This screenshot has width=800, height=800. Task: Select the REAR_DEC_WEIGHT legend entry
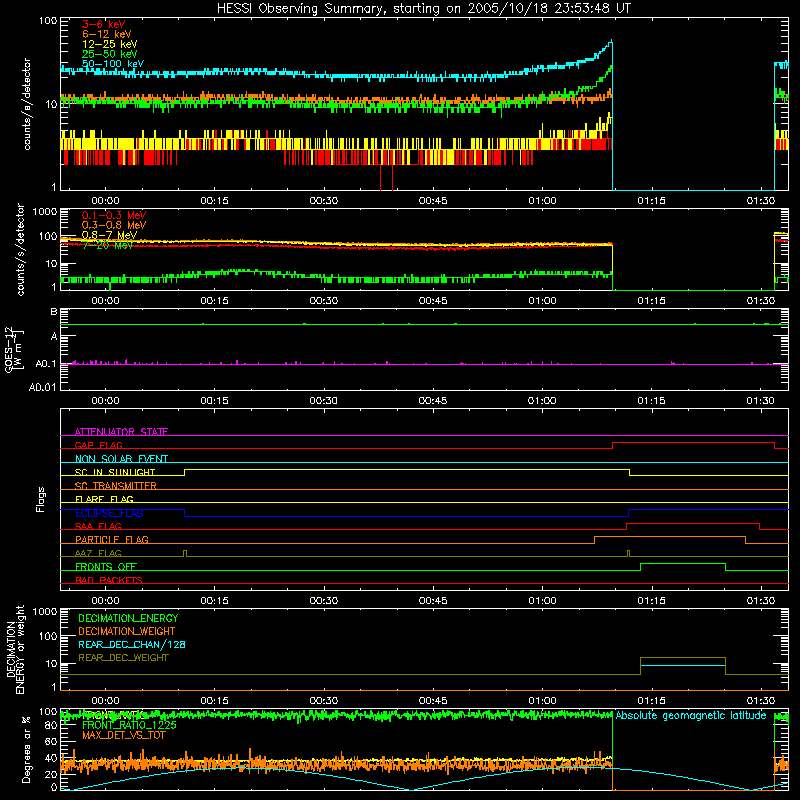tap(123, 658)
